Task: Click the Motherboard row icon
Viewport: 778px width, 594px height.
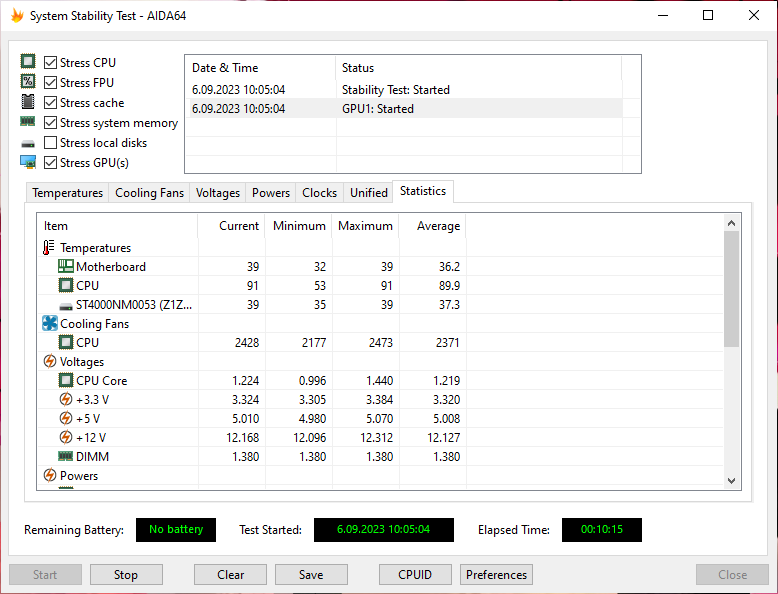Action: coord(65,266)
